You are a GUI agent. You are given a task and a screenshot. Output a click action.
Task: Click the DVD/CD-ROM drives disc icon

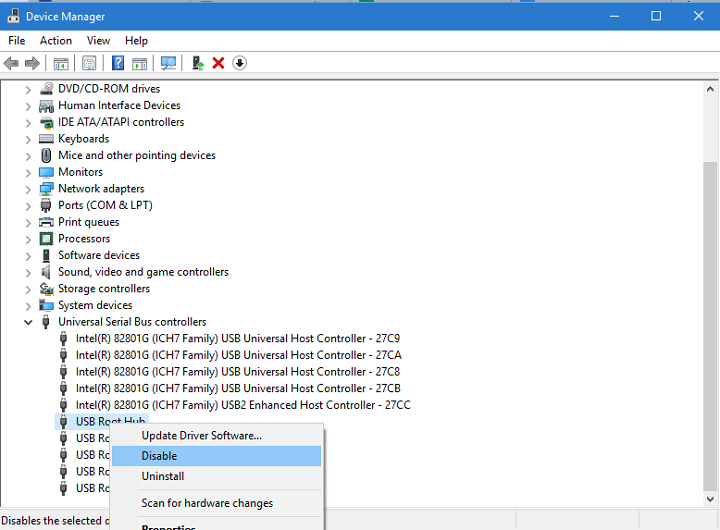(46, 89)
